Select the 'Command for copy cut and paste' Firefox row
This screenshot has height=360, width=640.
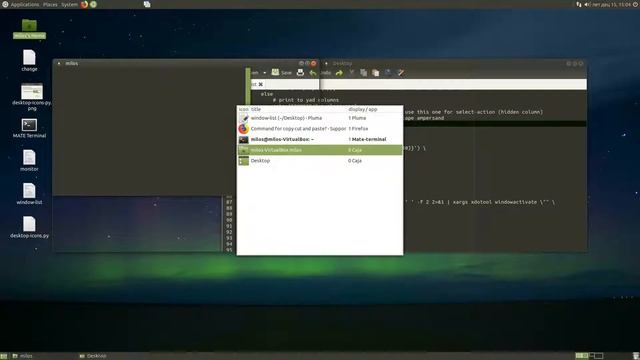320,129
